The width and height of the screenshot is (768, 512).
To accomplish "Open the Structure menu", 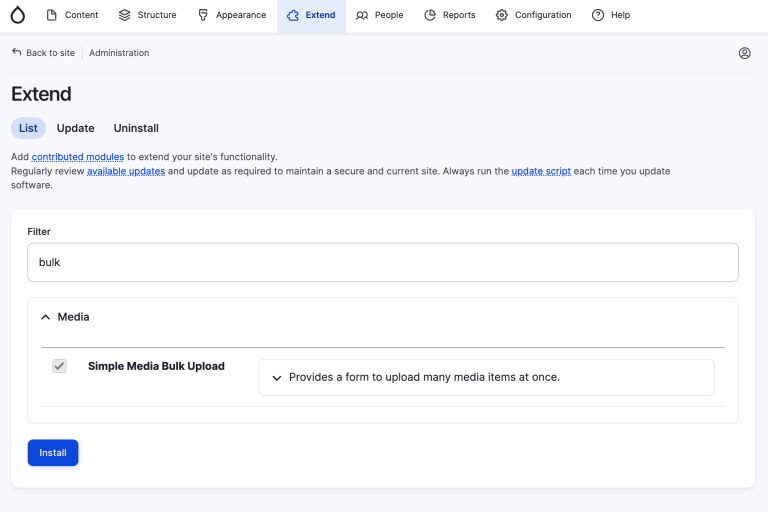I will click(x=157, y=15).
